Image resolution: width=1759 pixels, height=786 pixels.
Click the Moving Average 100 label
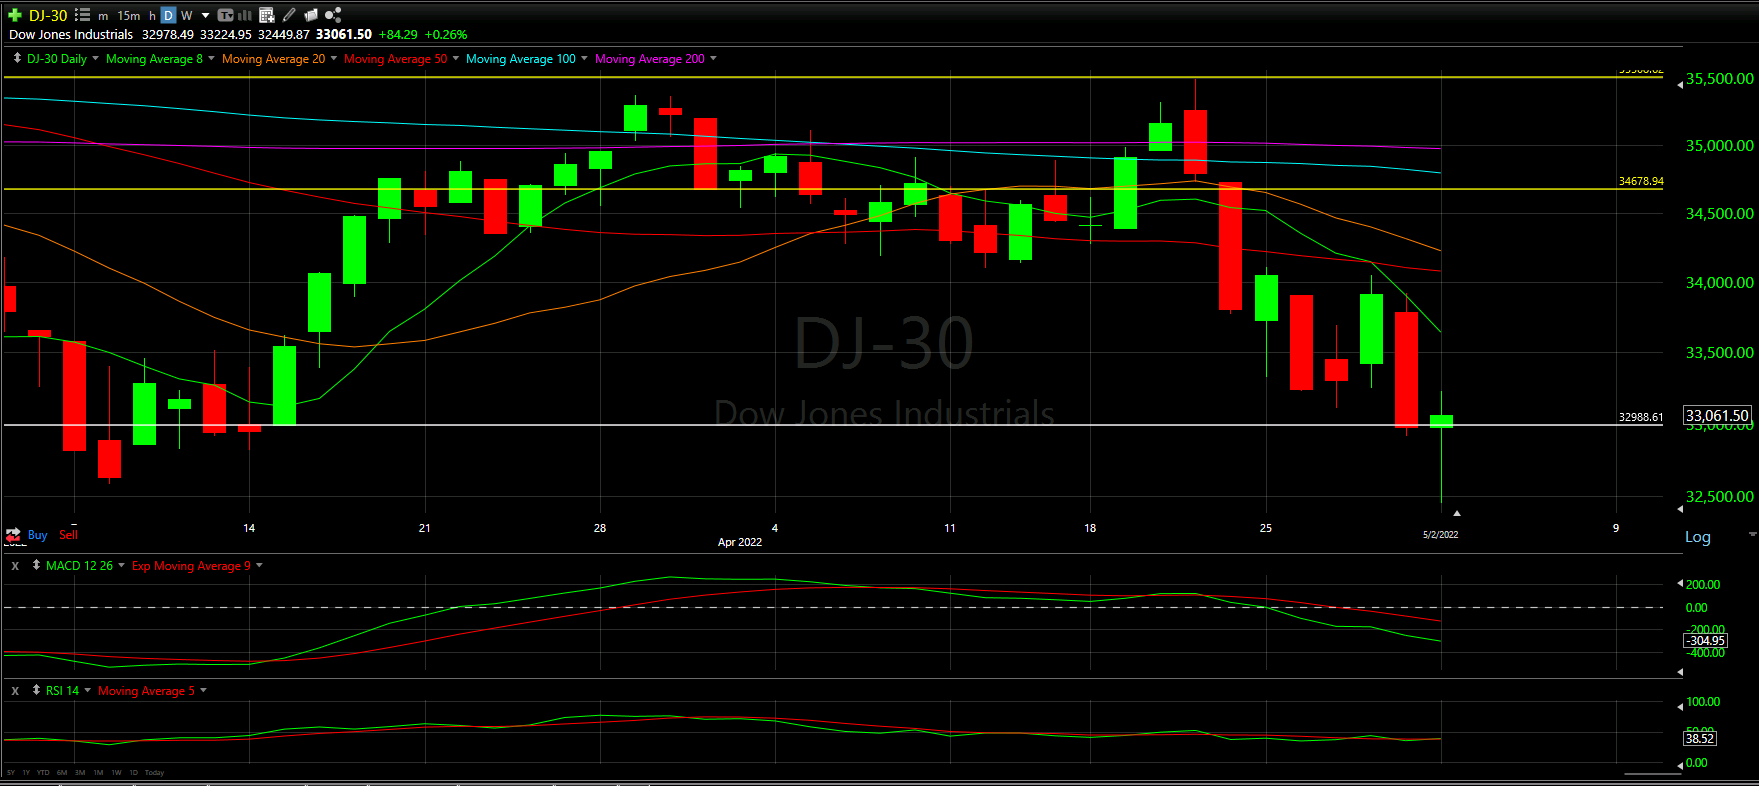(x=521, y=59)
